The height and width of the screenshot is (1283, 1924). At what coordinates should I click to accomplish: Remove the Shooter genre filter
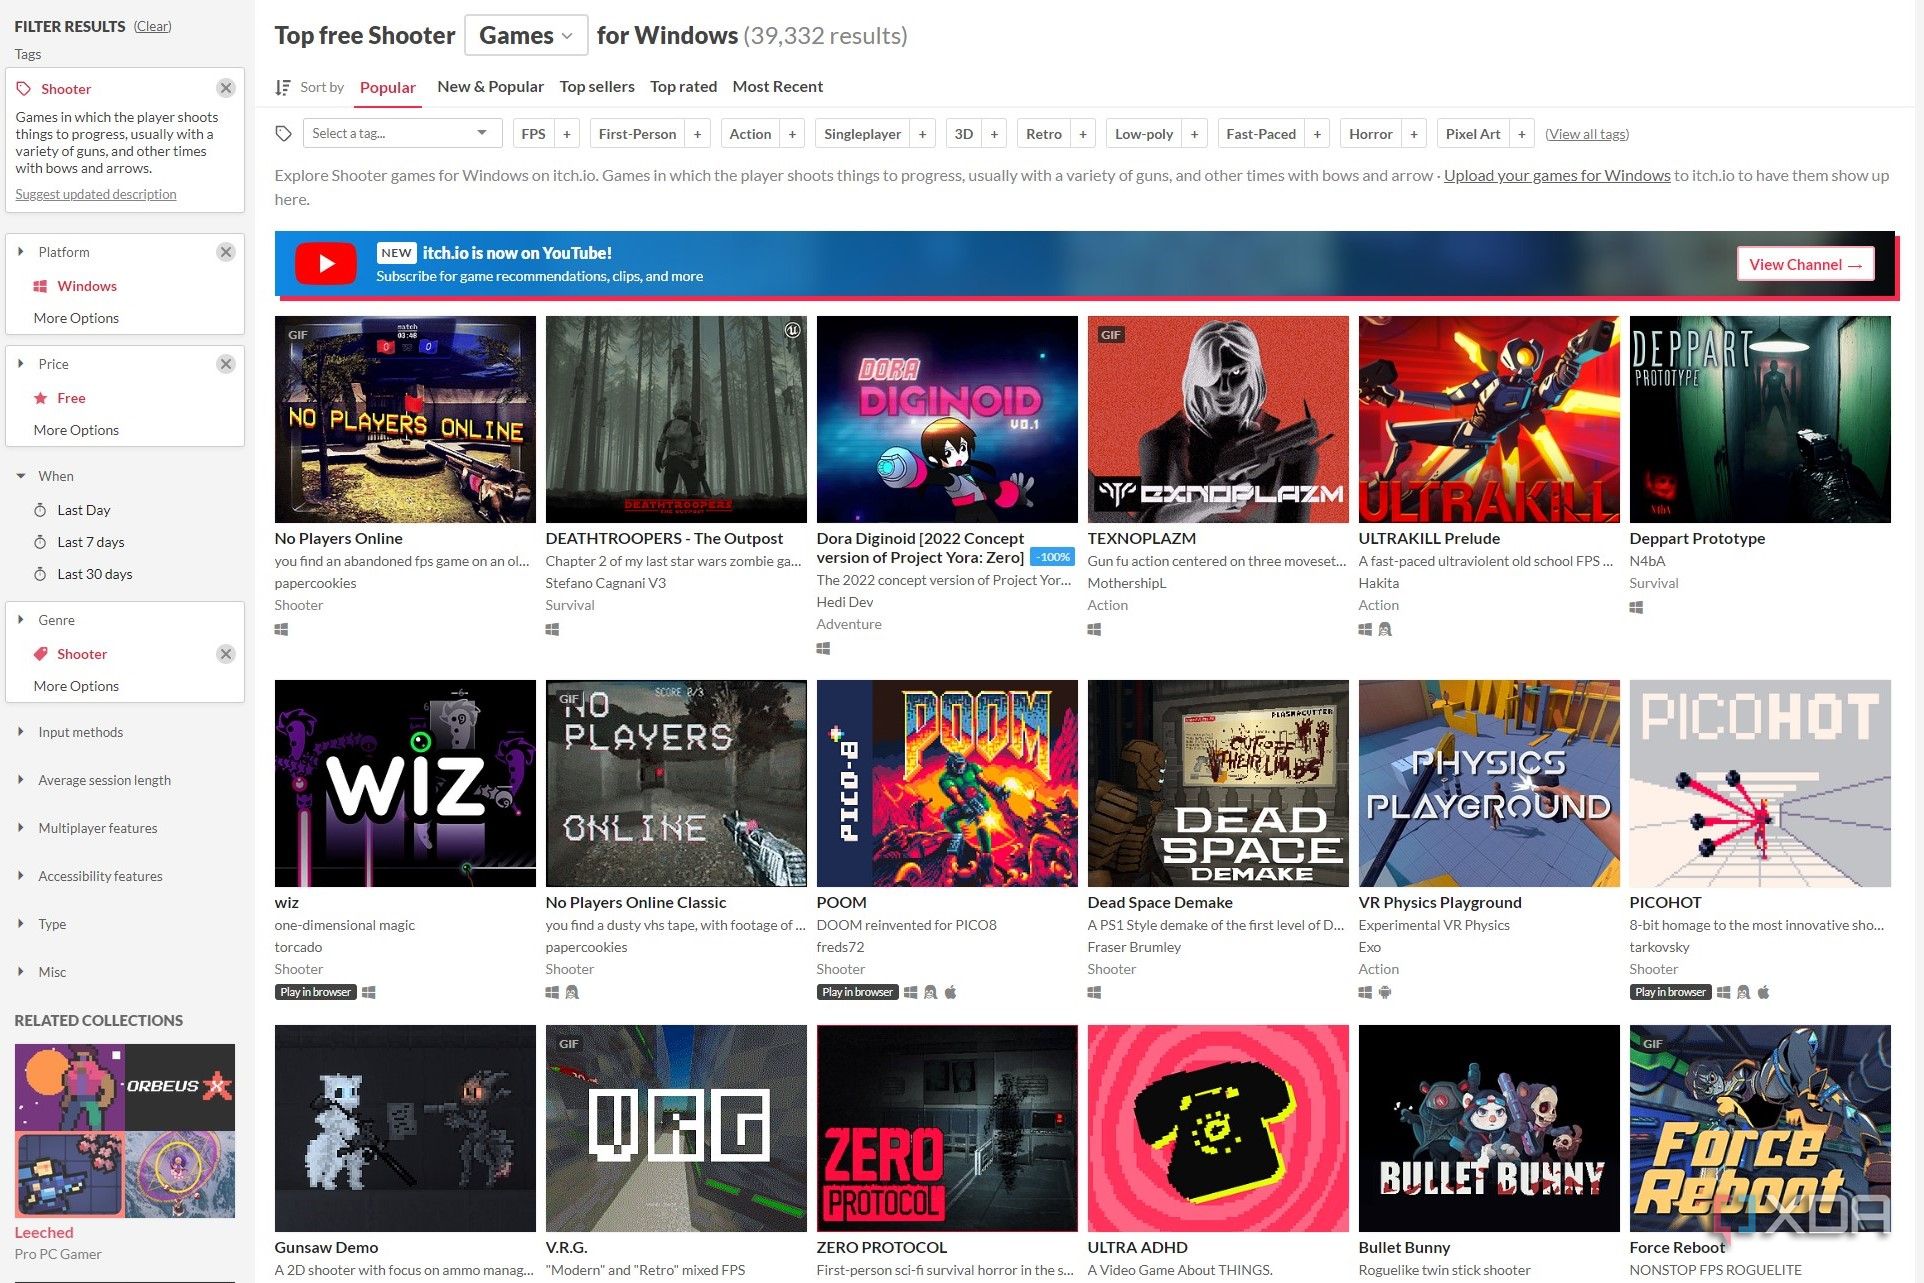coord(226,654)
